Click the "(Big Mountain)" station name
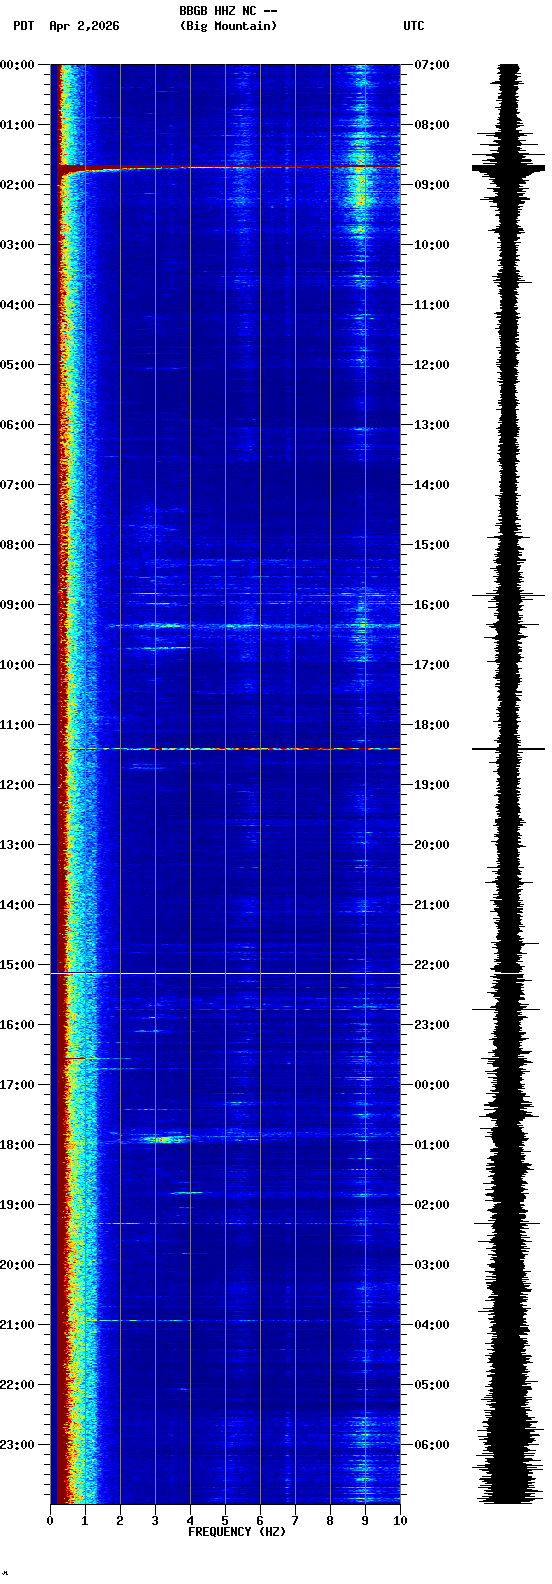Viewport: 552px width, 1584px height. coord(228,26)
